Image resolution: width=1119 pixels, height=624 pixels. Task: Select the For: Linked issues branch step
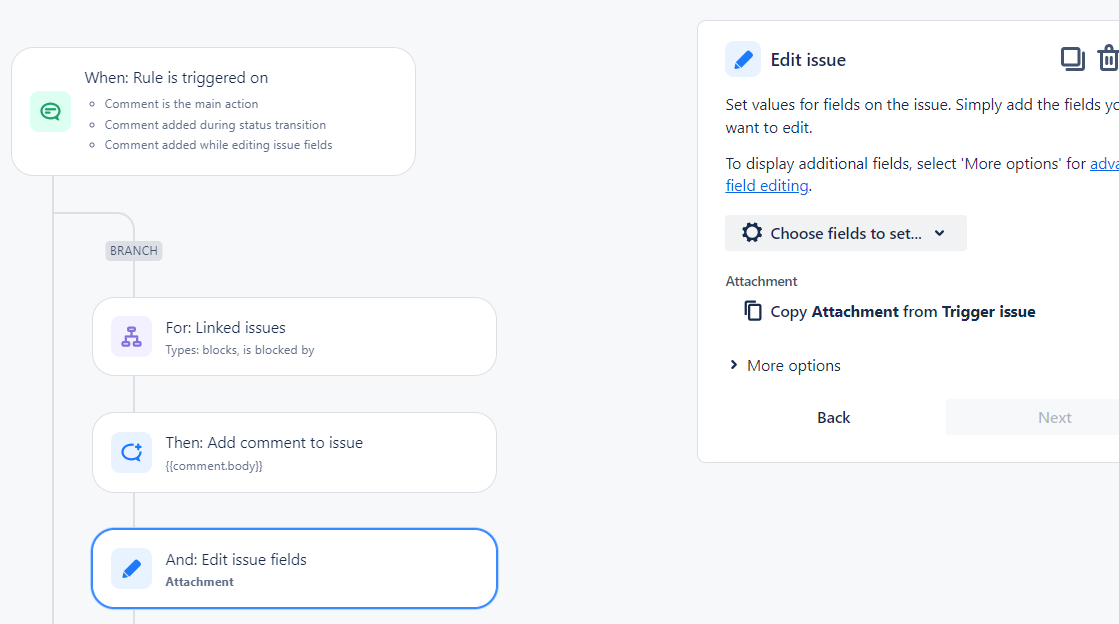pos(294,336)
